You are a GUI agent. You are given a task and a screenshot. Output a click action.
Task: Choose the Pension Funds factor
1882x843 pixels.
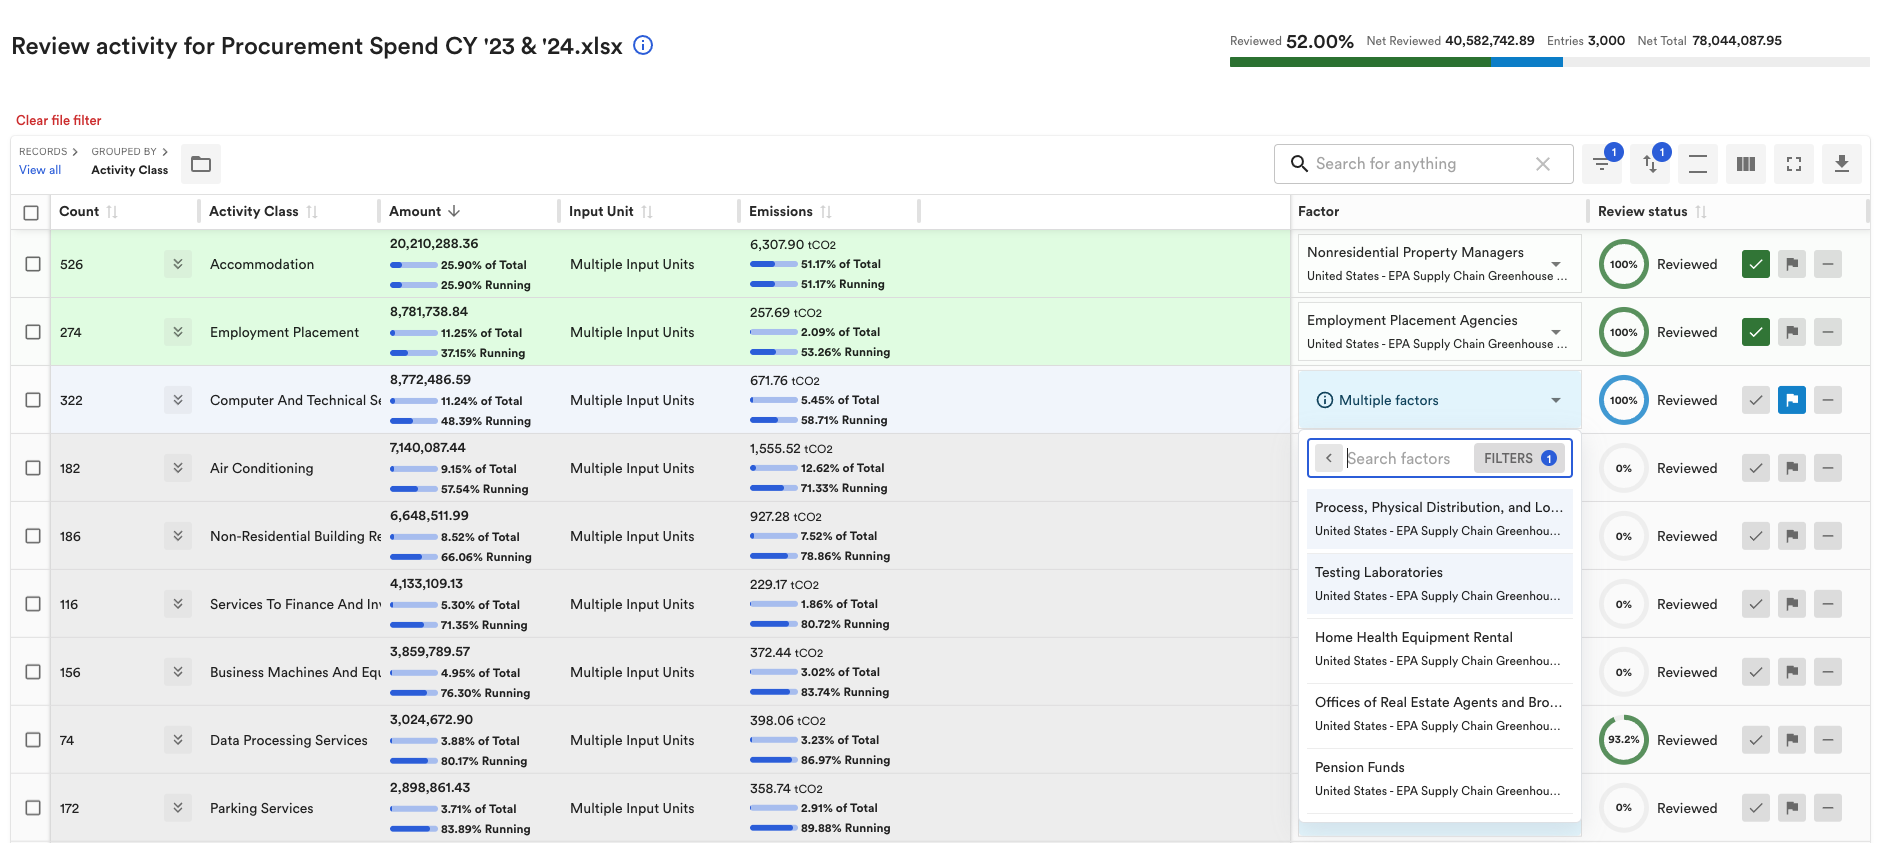[x=1439, y=778]
